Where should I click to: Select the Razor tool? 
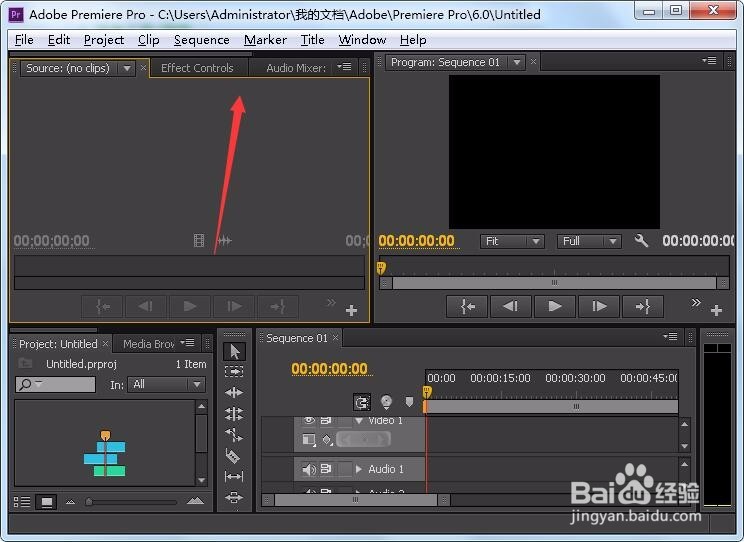tap(232, 456)
